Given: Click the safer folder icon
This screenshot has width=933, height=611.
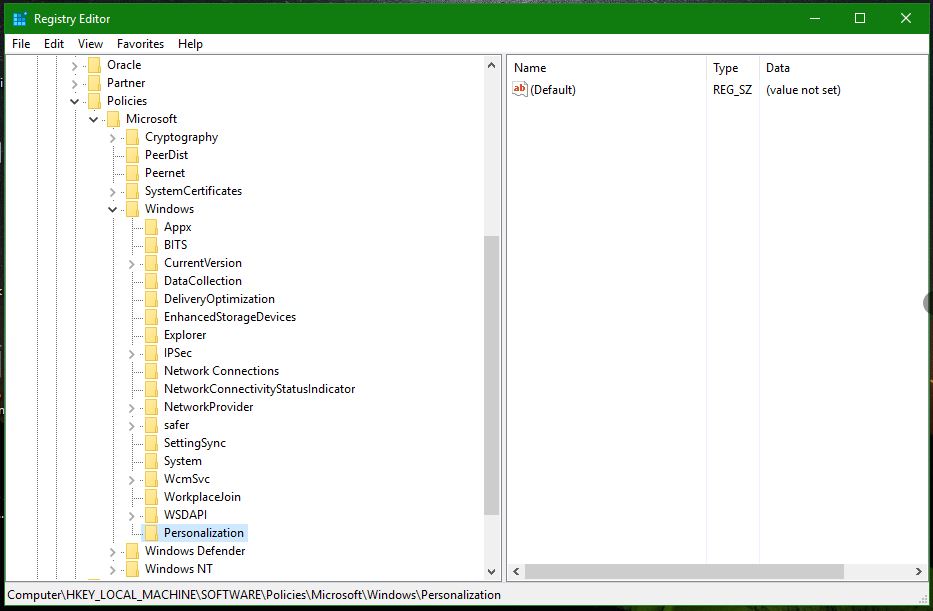Looking at the screenshot, I should [x=151, y=425].
